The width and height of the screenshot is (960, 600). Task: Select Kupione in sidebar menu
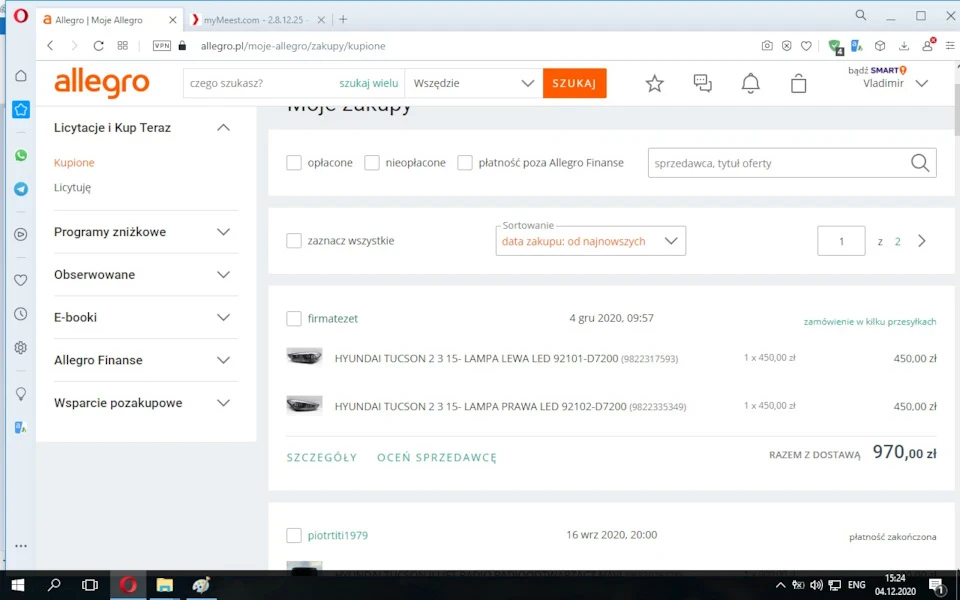(x=74, y=163)
